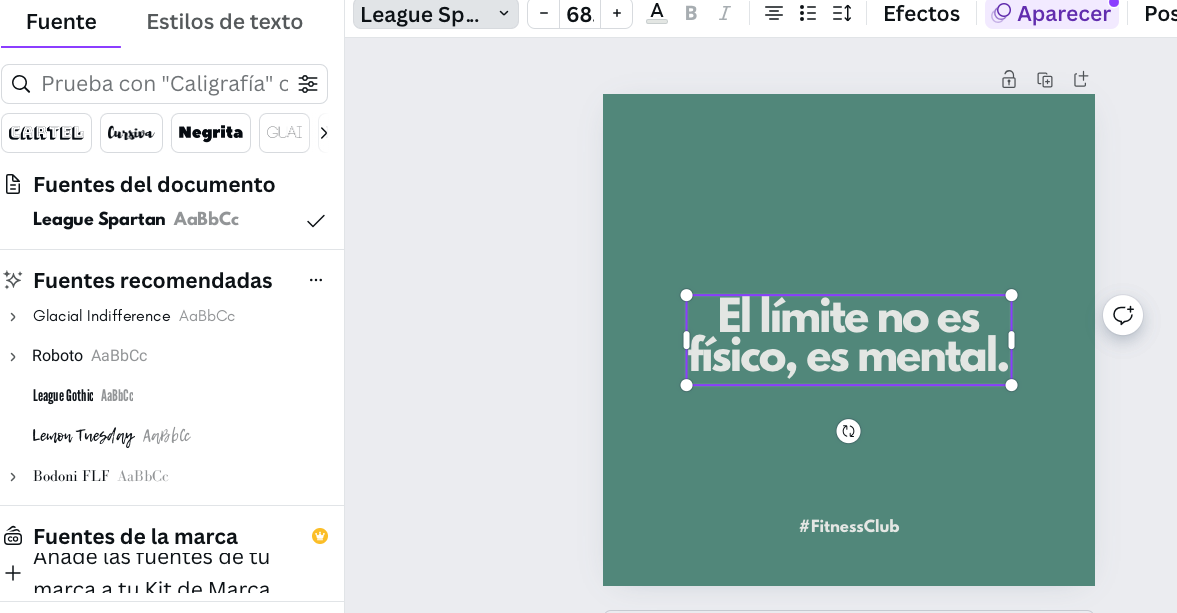Open the text color picker
Screen dimensions: 1177x613
point(657,14)
